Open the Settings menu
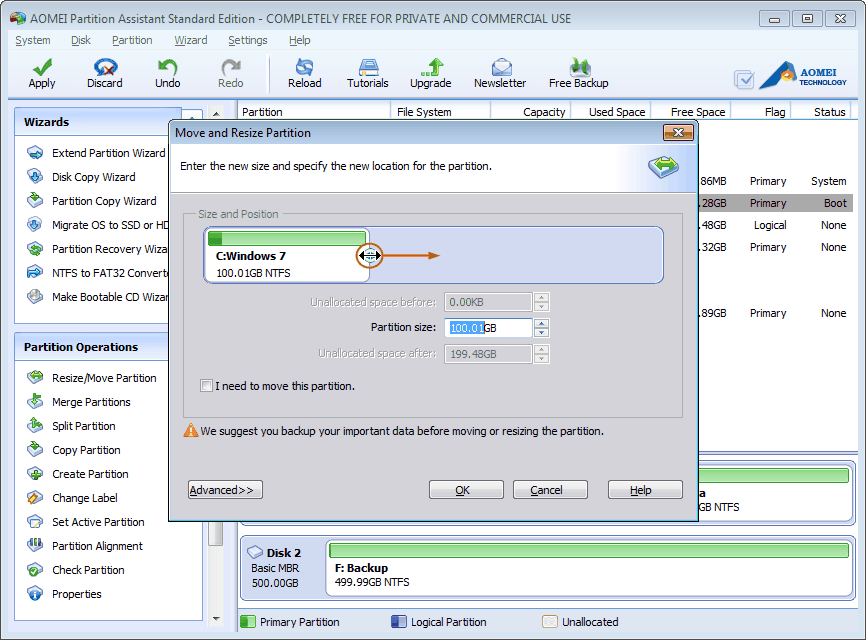This screenshot has height=640, width=866. click(247, 40)
